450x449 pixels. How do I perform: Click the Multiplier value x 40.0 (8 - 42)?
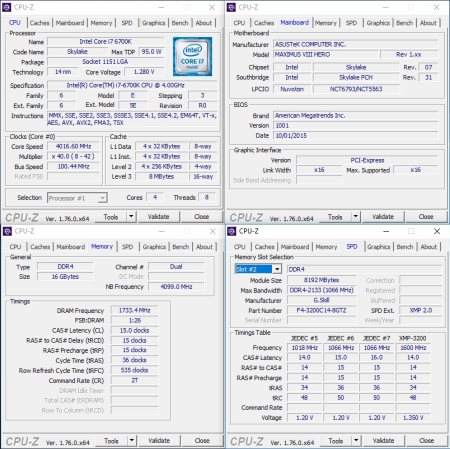pos(74,156)
